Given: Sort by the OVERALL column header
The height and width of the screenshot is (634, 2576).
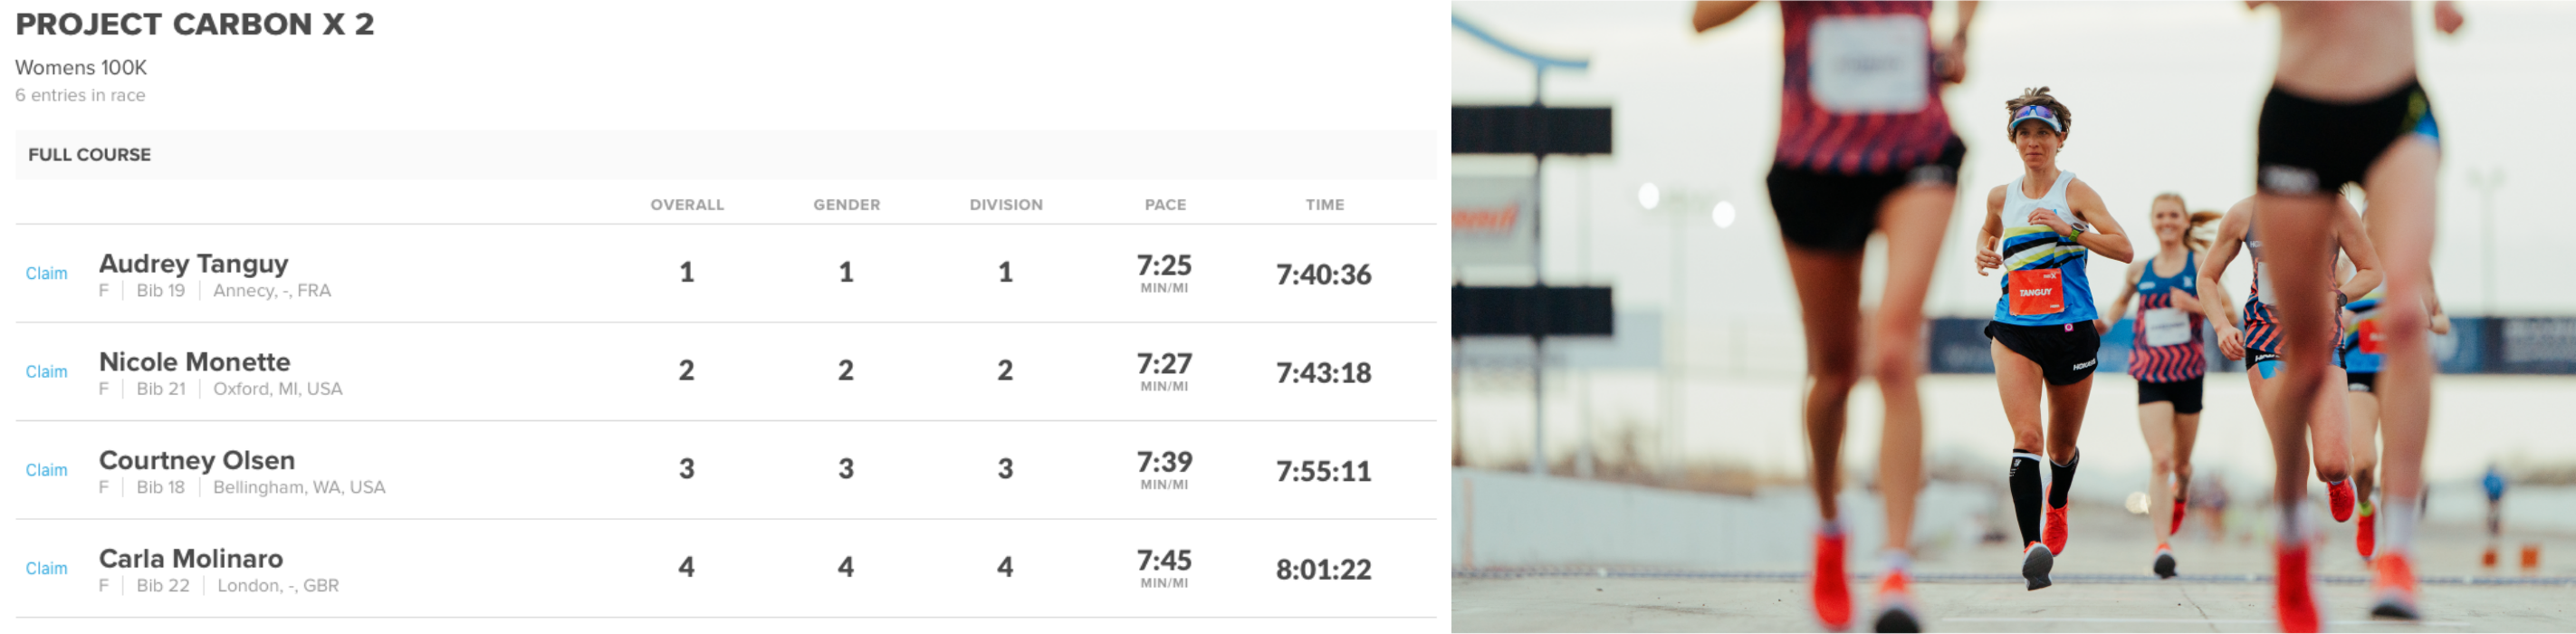Looking at the screenshot, I should point(687,205).
